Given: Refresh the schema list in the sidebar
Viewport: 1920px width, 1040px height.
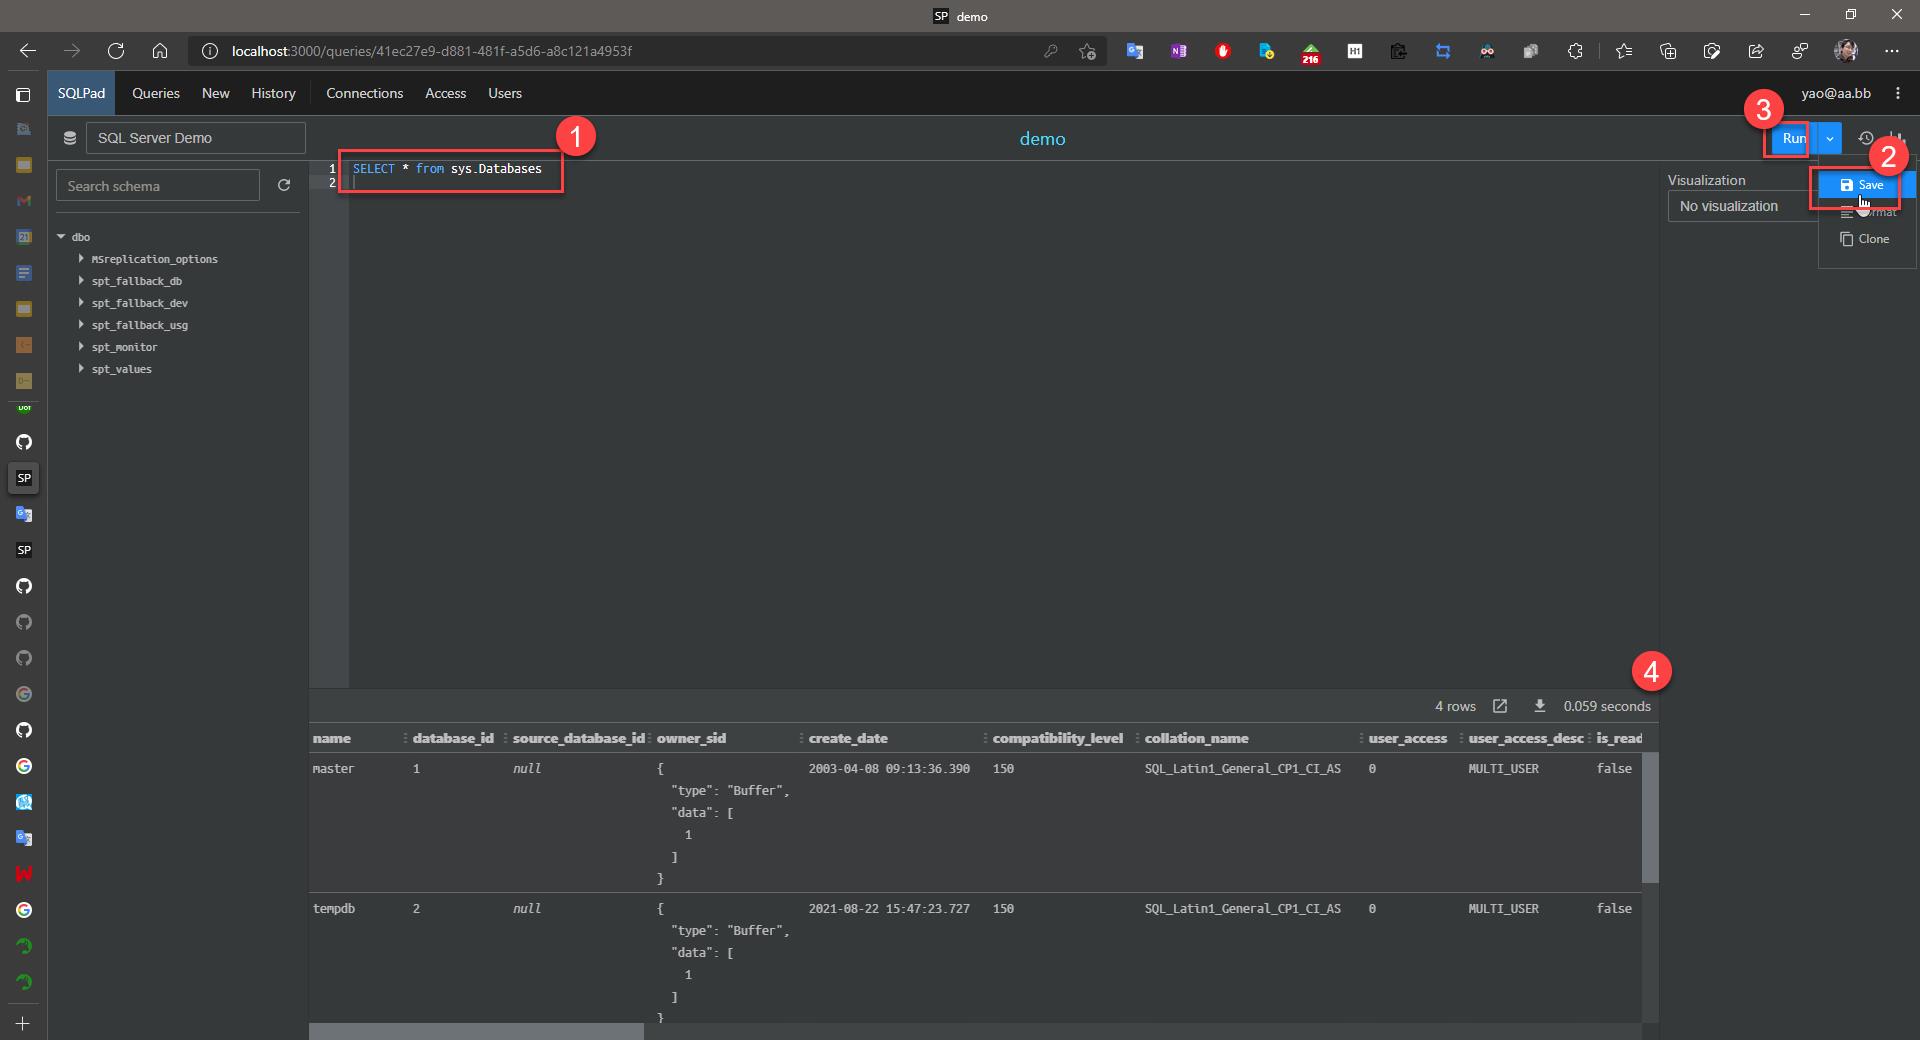Looking at the screenshot, I should pos(284,185).
